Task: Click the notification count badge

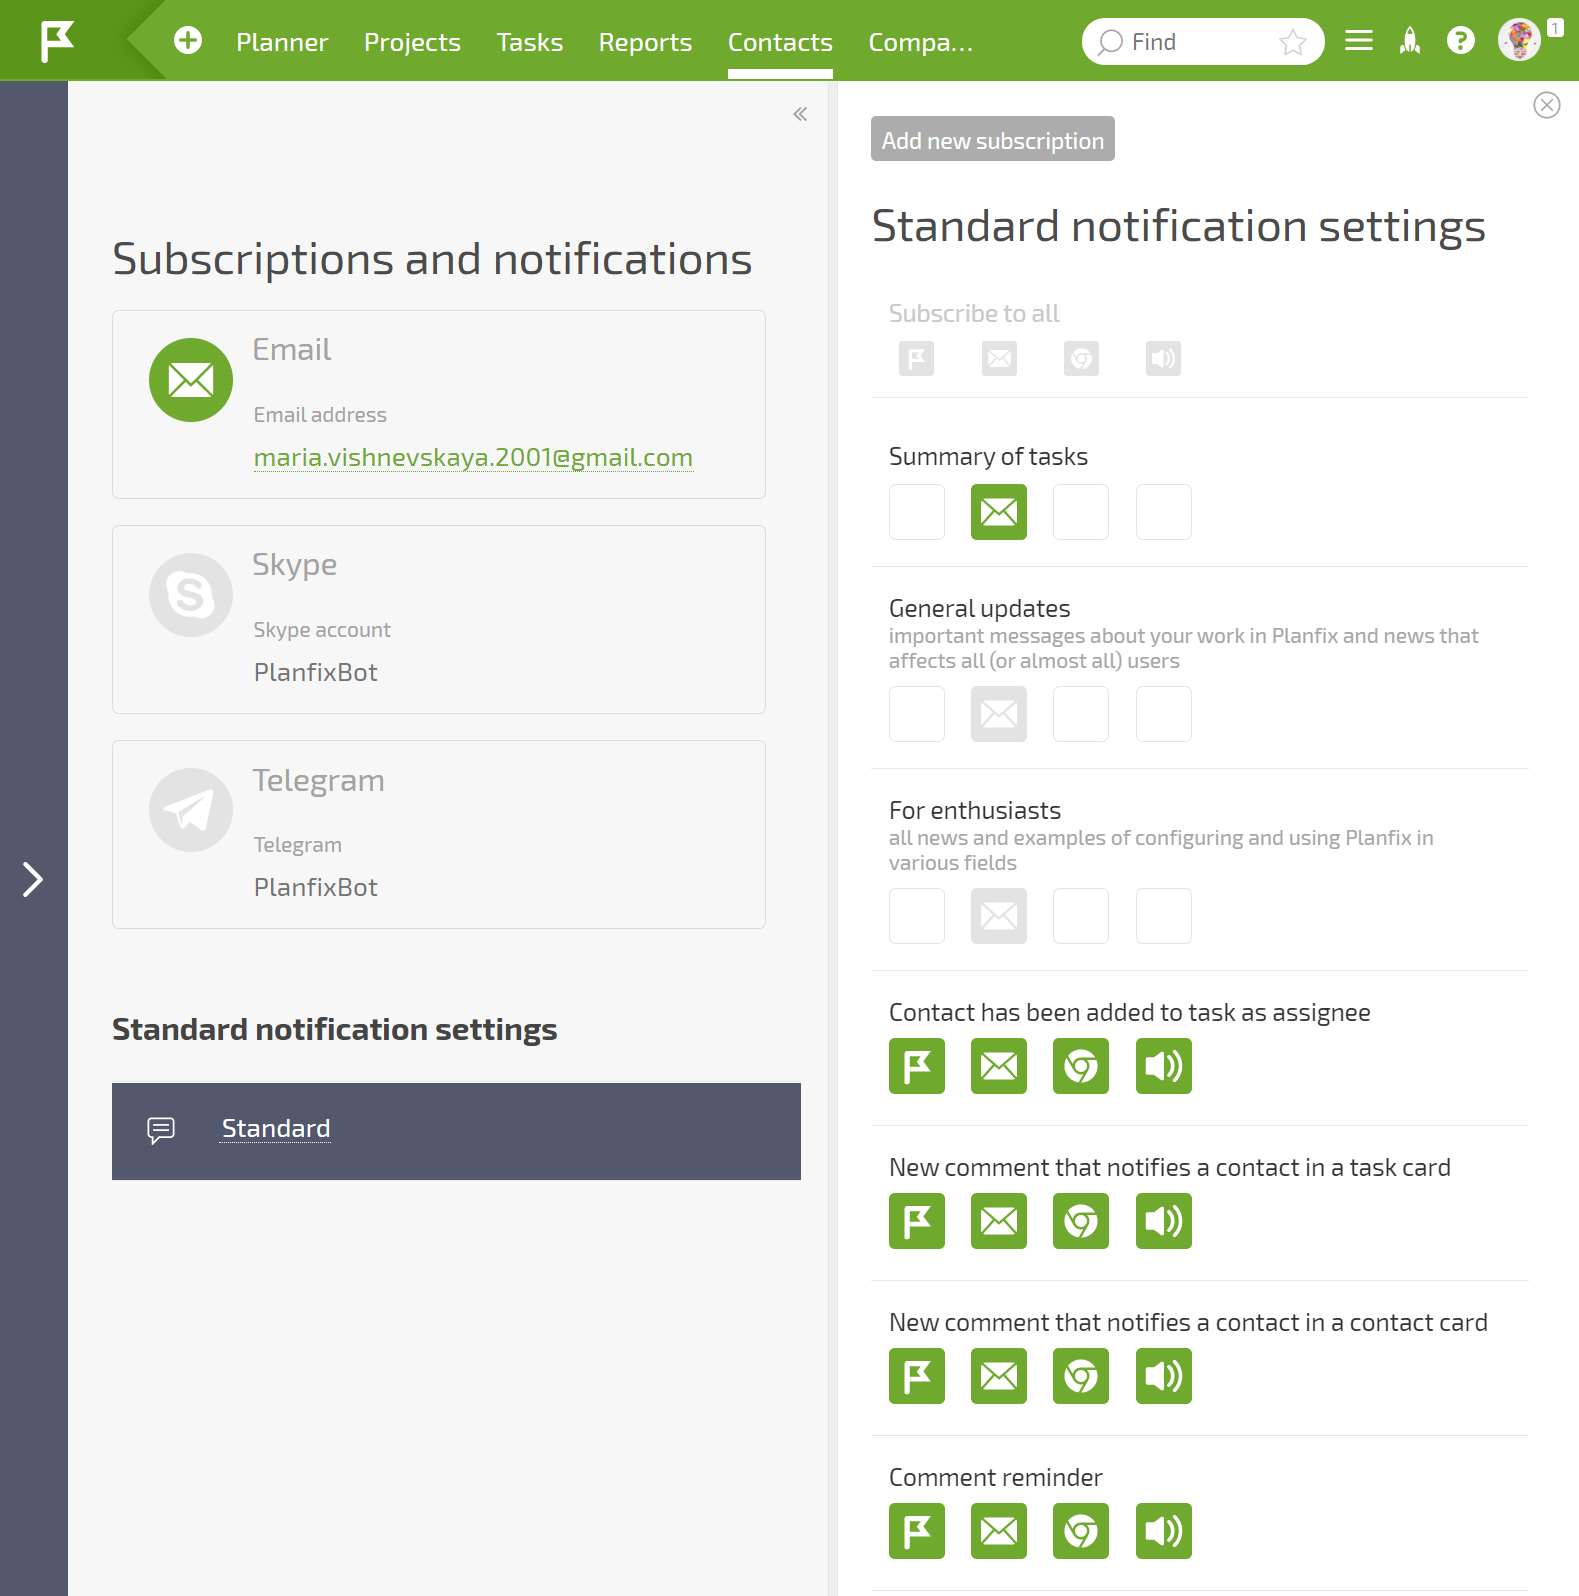Action: click(1555, 28)
